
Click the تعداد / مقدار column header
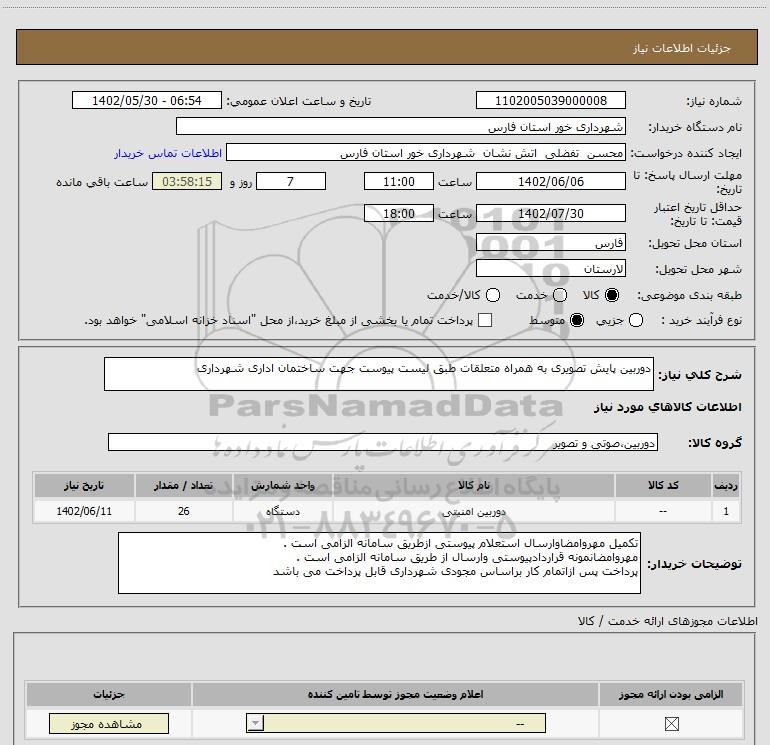pos(184,485)
